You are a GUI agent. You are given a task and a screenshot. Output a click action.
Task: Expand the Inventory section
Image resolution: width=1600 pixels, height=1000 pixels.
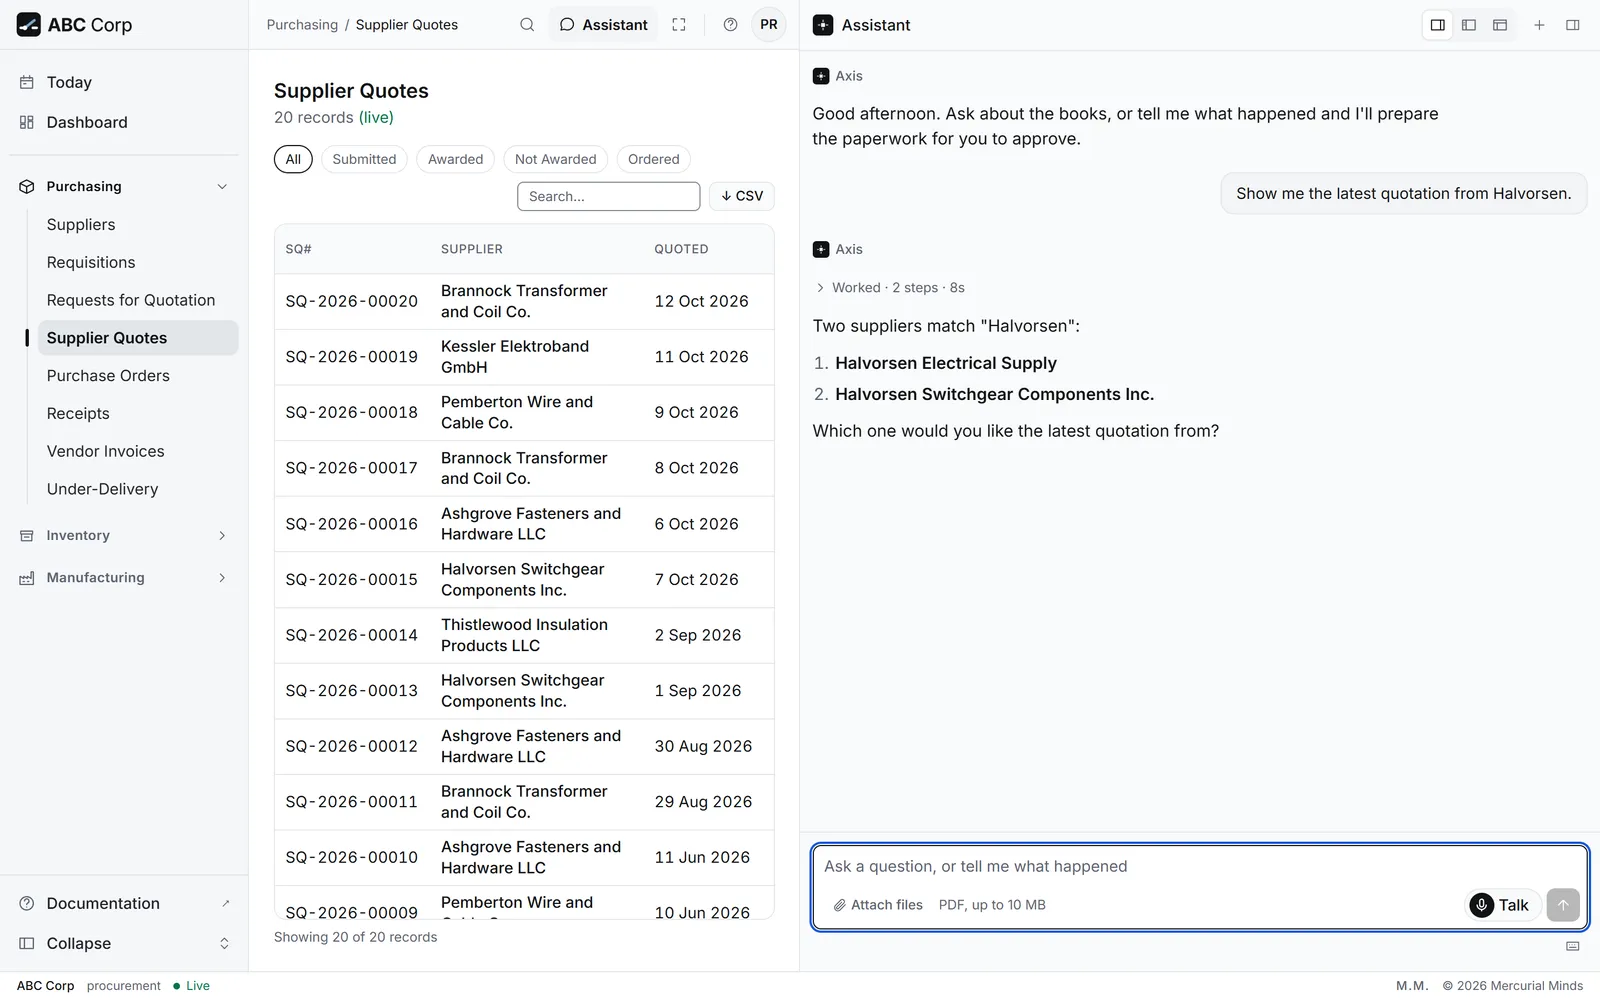tap(124, 536)
